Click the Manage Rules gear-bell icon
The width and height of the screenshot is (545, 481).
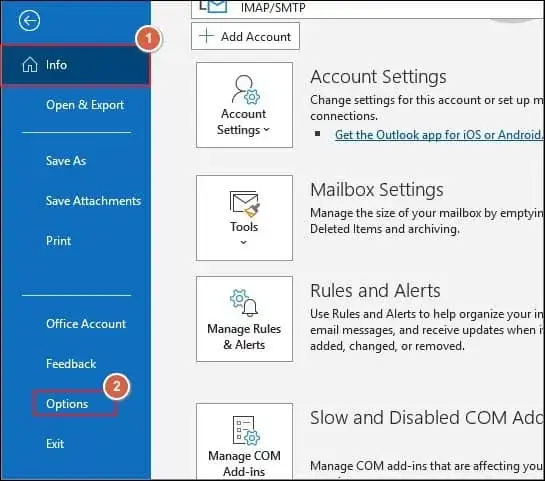coord(244,303)
